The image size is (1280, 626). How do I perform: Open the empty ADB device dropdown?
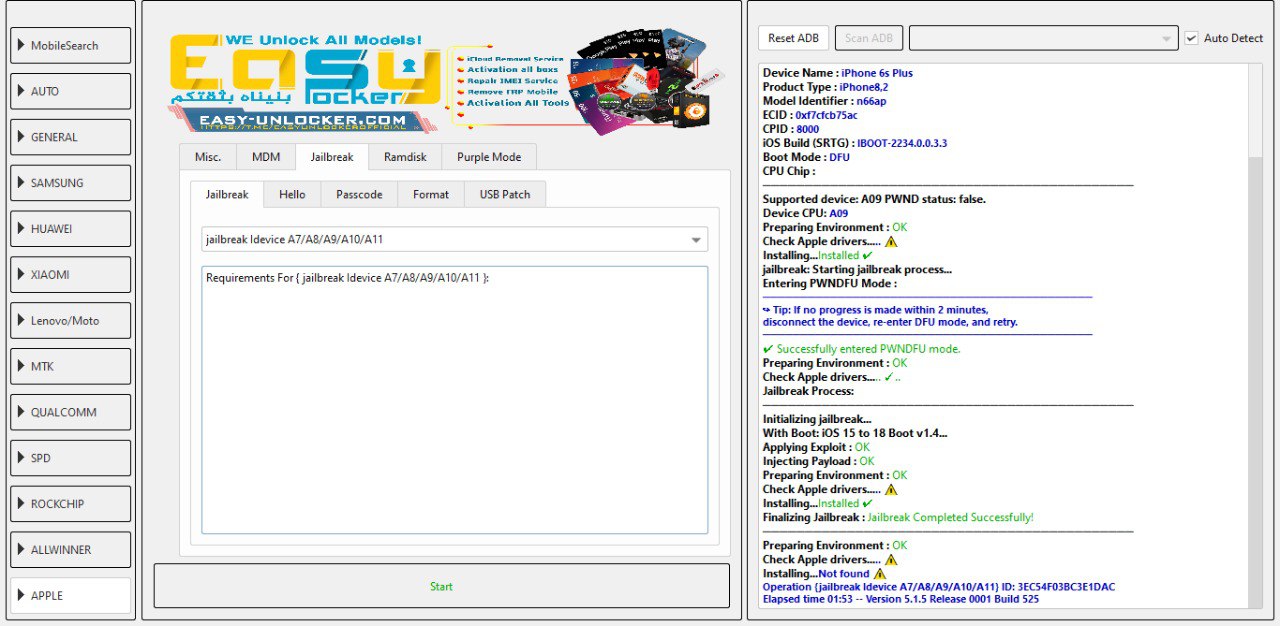pos(1043,38)
